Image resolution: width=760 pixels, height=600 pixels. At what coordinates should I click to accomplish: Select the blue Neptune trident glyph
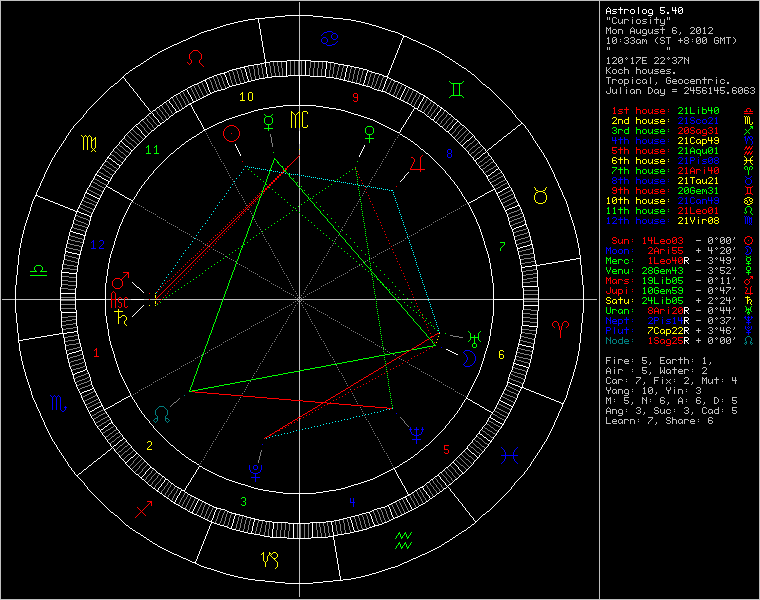(x=415, y=432)
